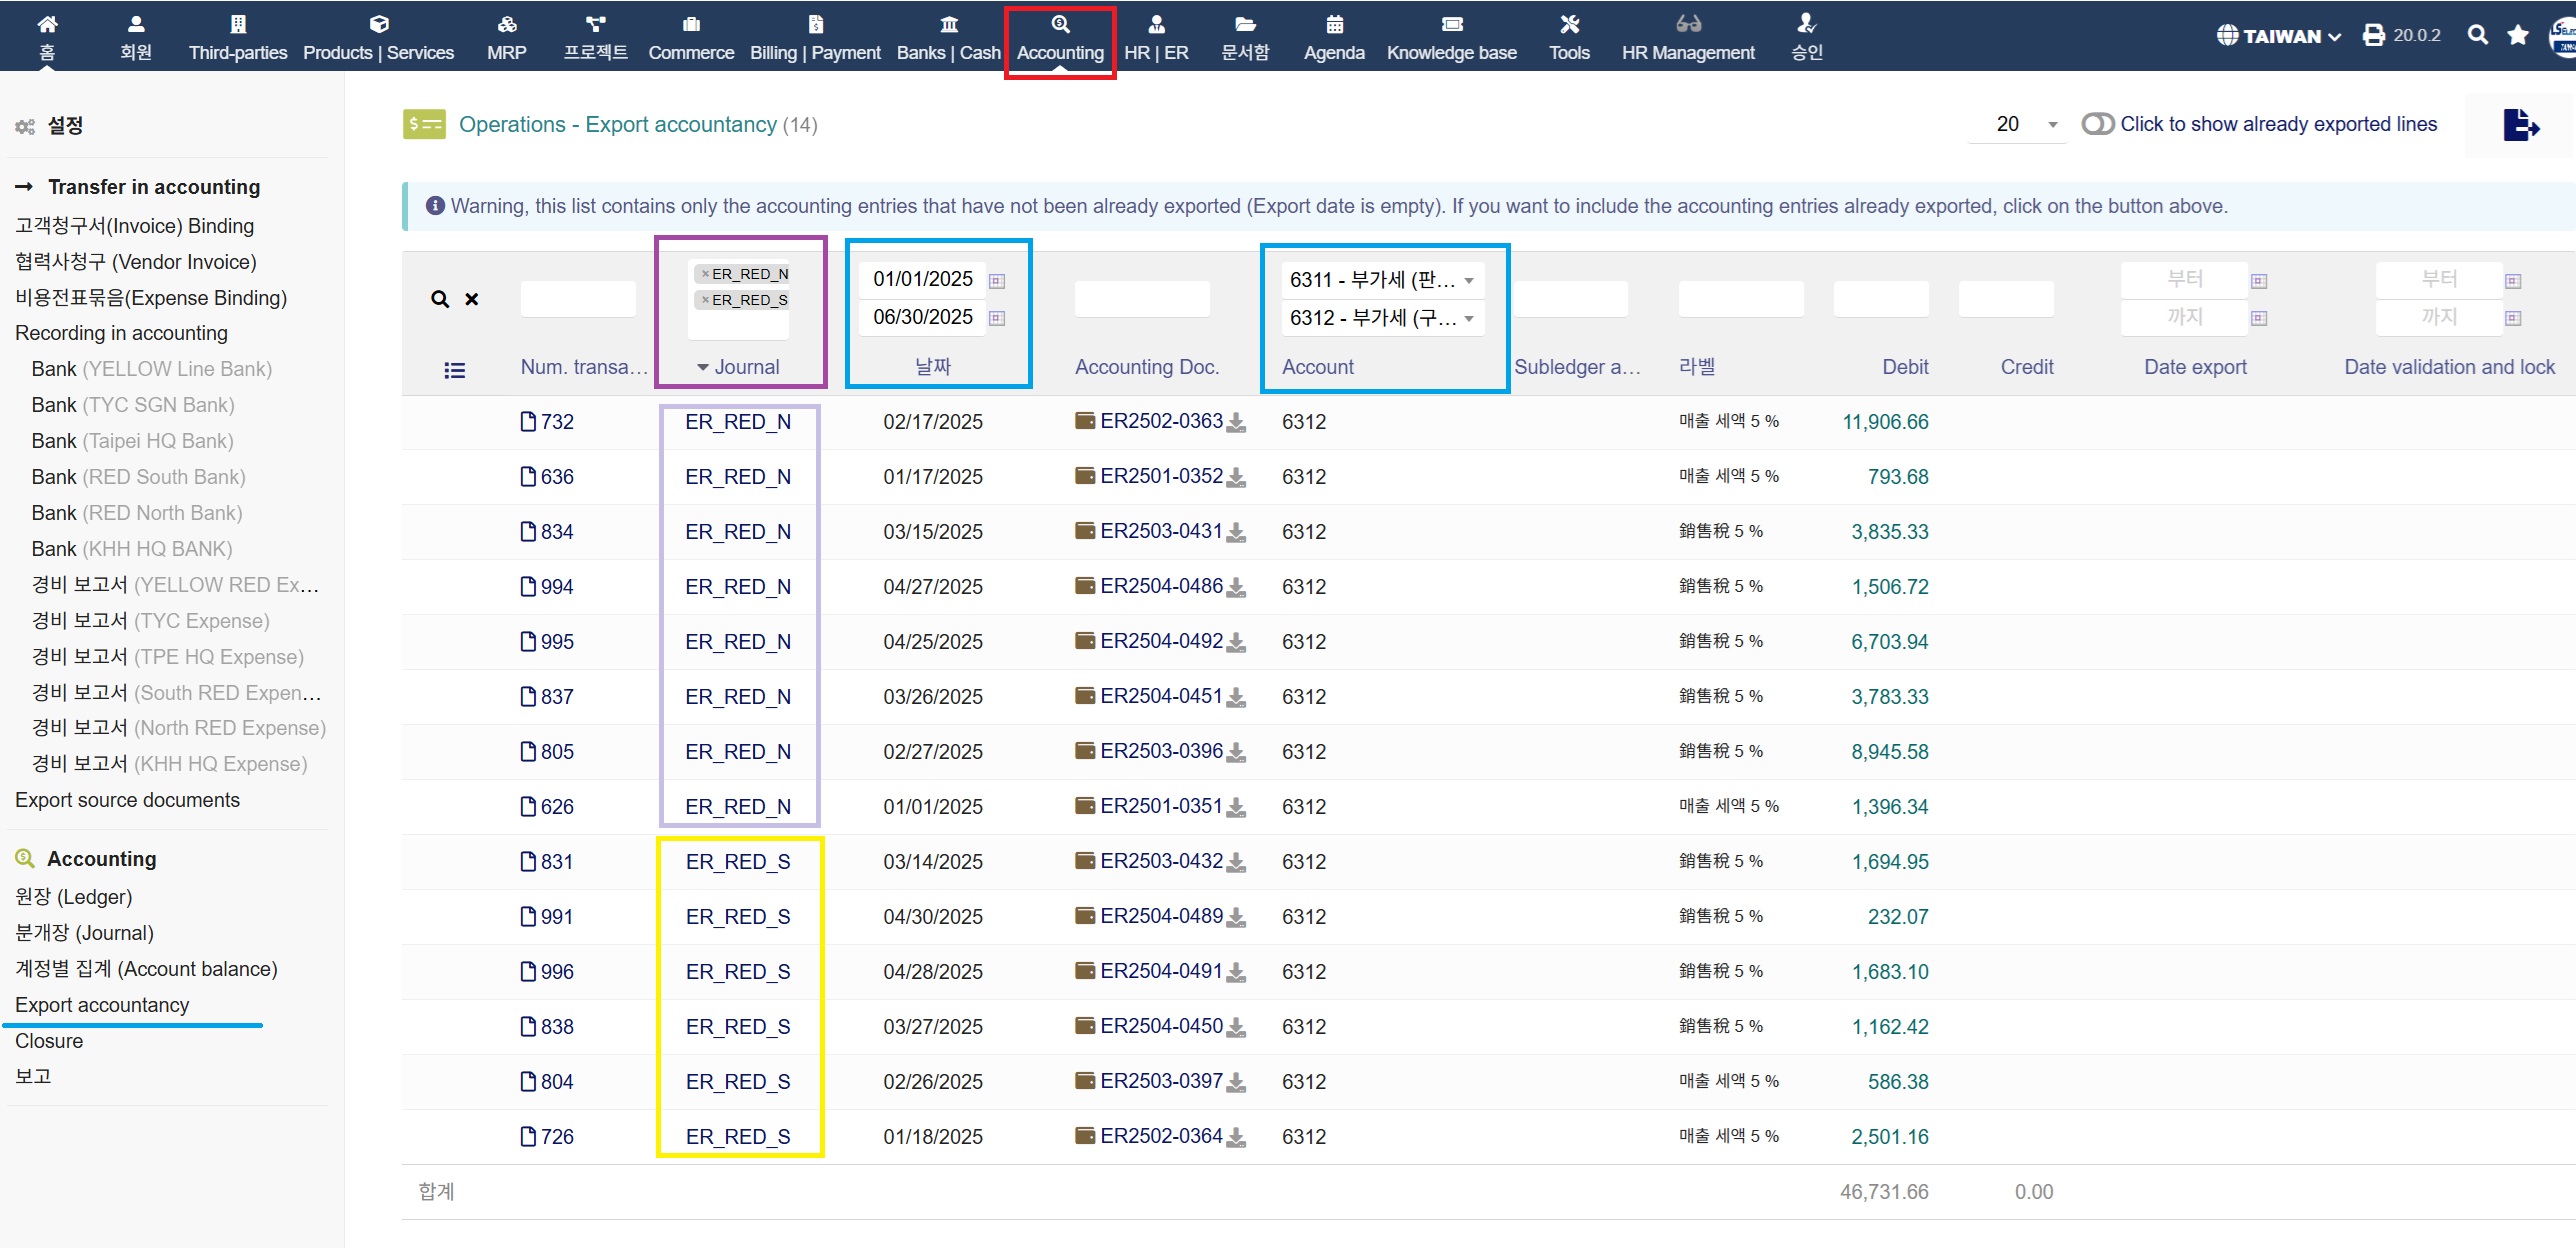Download the document ER2502-0363 file
2576x1248 pixels.
pos(1237,422)
